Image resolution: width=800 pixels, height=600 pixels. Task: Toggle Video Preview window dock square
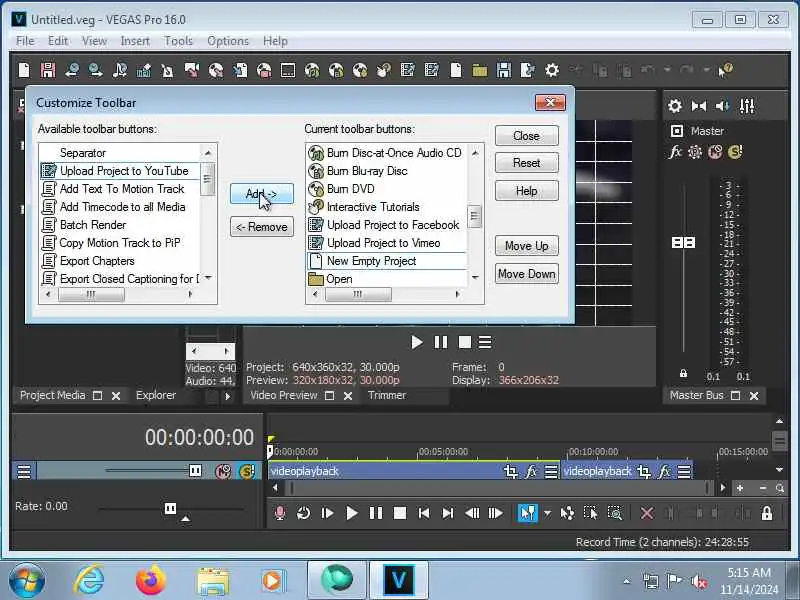(x=330, y=396)
